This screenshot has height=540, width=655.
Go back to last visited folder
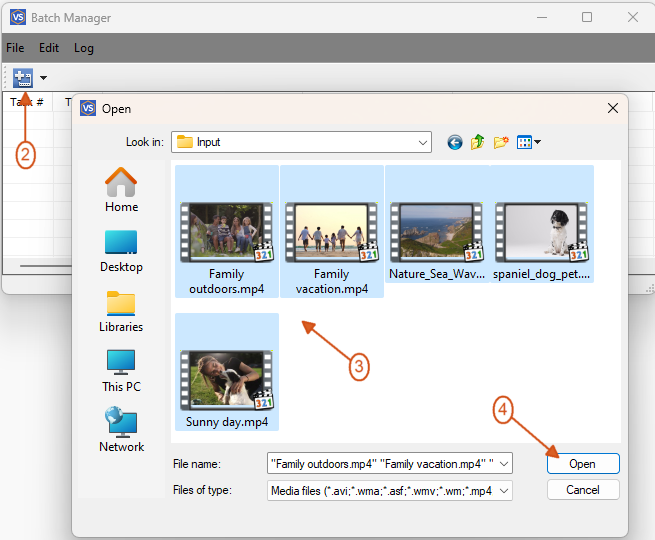[455, 142]
